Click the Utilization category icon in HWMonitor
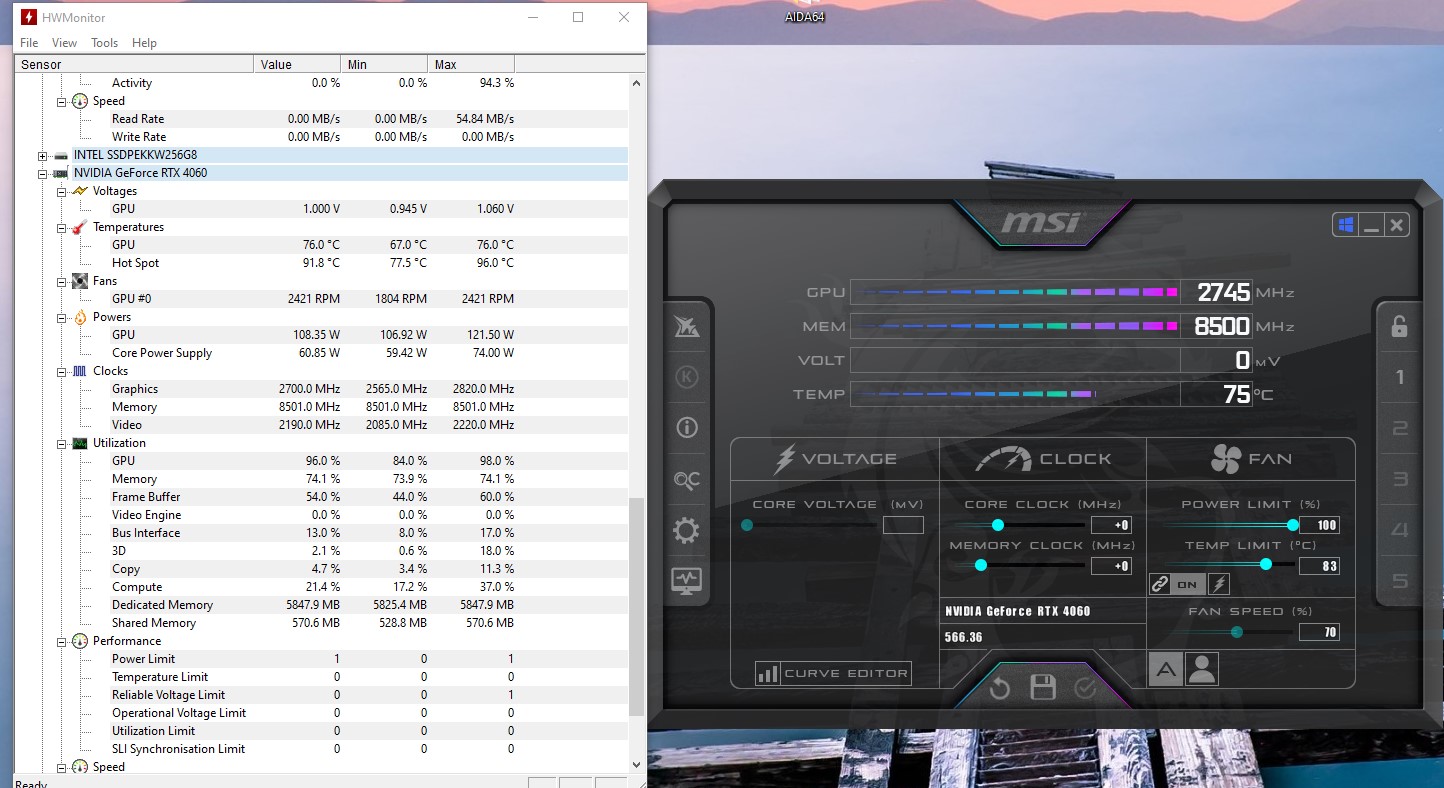The height and width of the screenshot is (788, 1444). pyautogui.click(x=80, y=443)
